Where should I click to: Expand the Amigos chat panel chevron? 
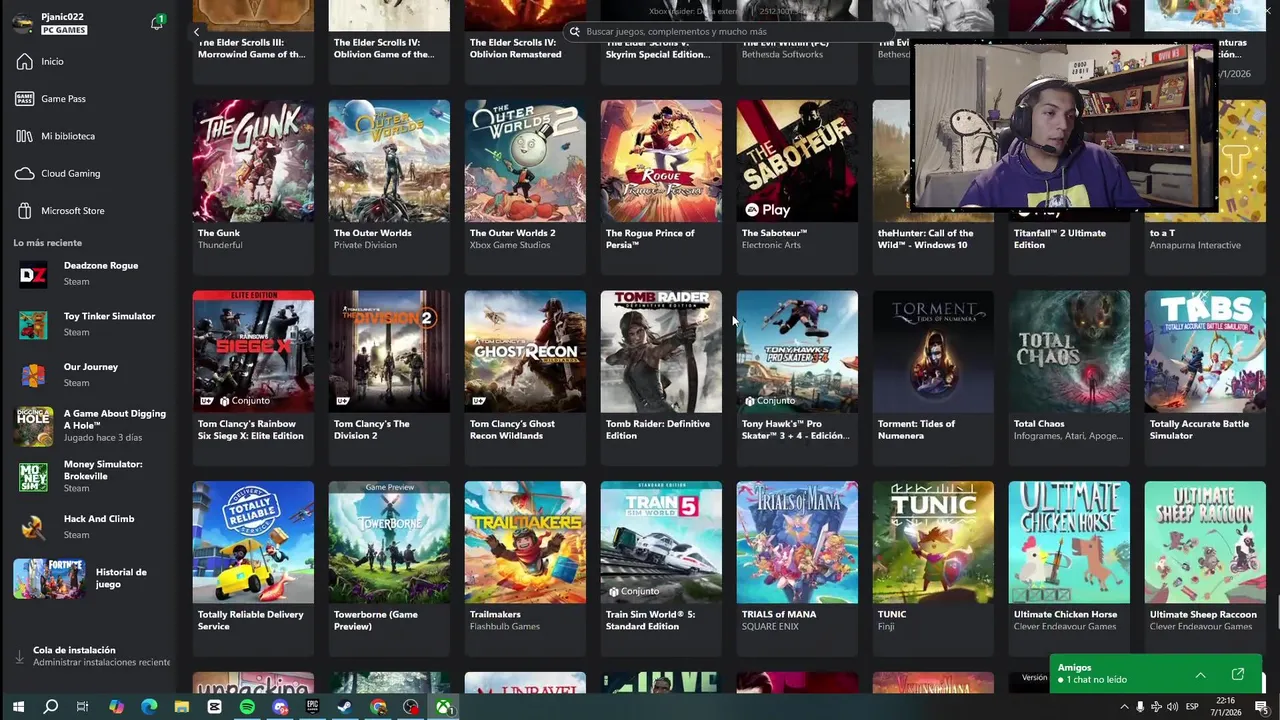(1200, 674)
